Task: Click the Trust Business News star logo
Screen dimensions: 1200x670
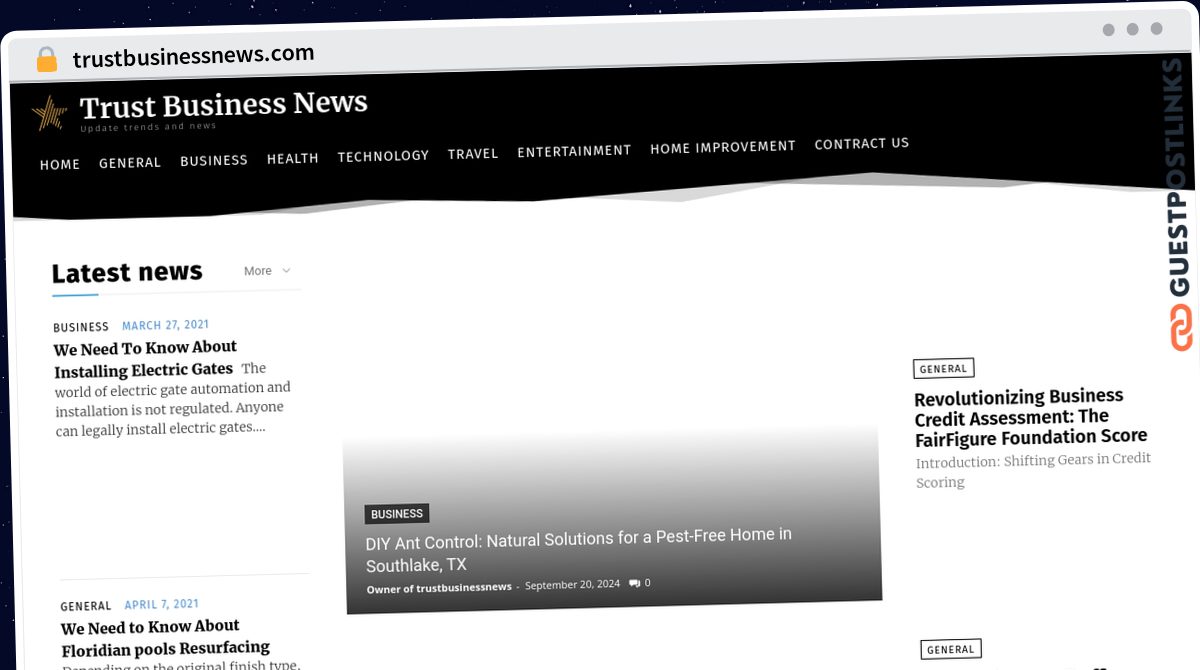Action: (x=49, y=113)
